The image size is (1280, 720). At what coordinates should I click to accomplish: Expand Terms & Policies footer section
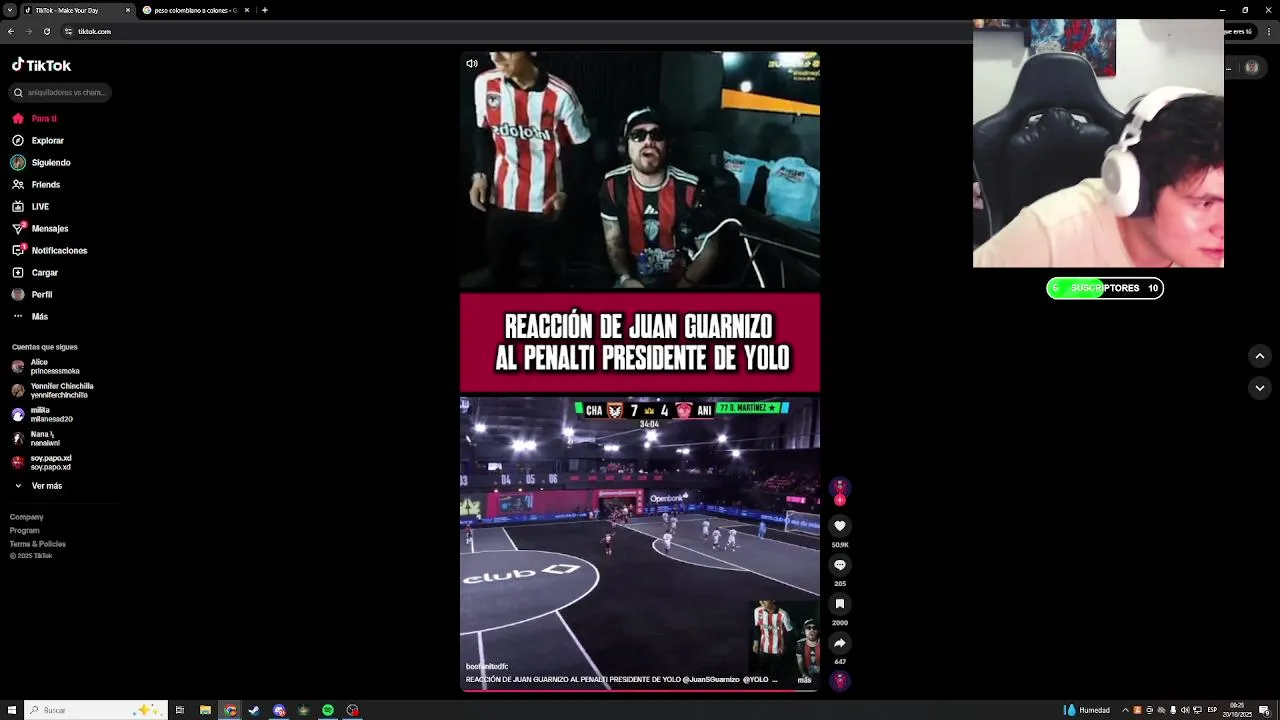tap(38, 544)
